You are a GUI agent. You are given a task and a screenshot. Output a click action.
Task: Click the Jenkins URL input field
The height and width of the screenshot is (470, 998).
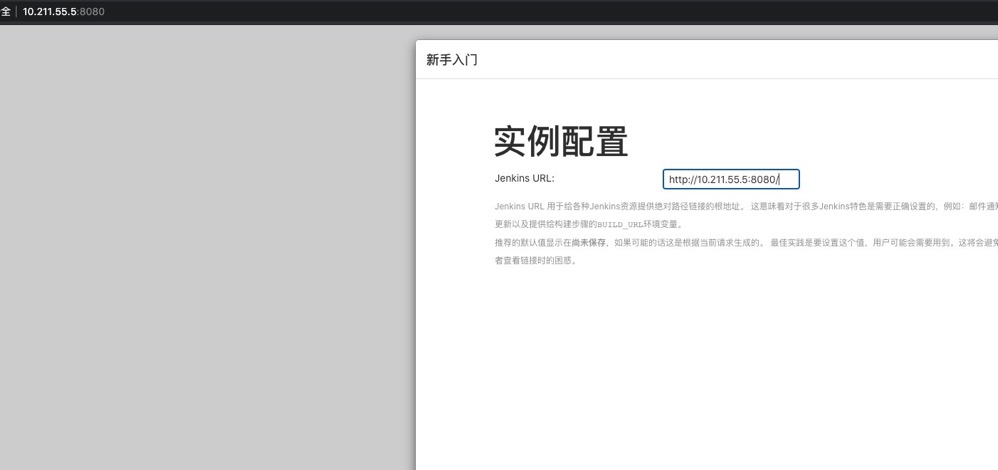coord(730,180)
